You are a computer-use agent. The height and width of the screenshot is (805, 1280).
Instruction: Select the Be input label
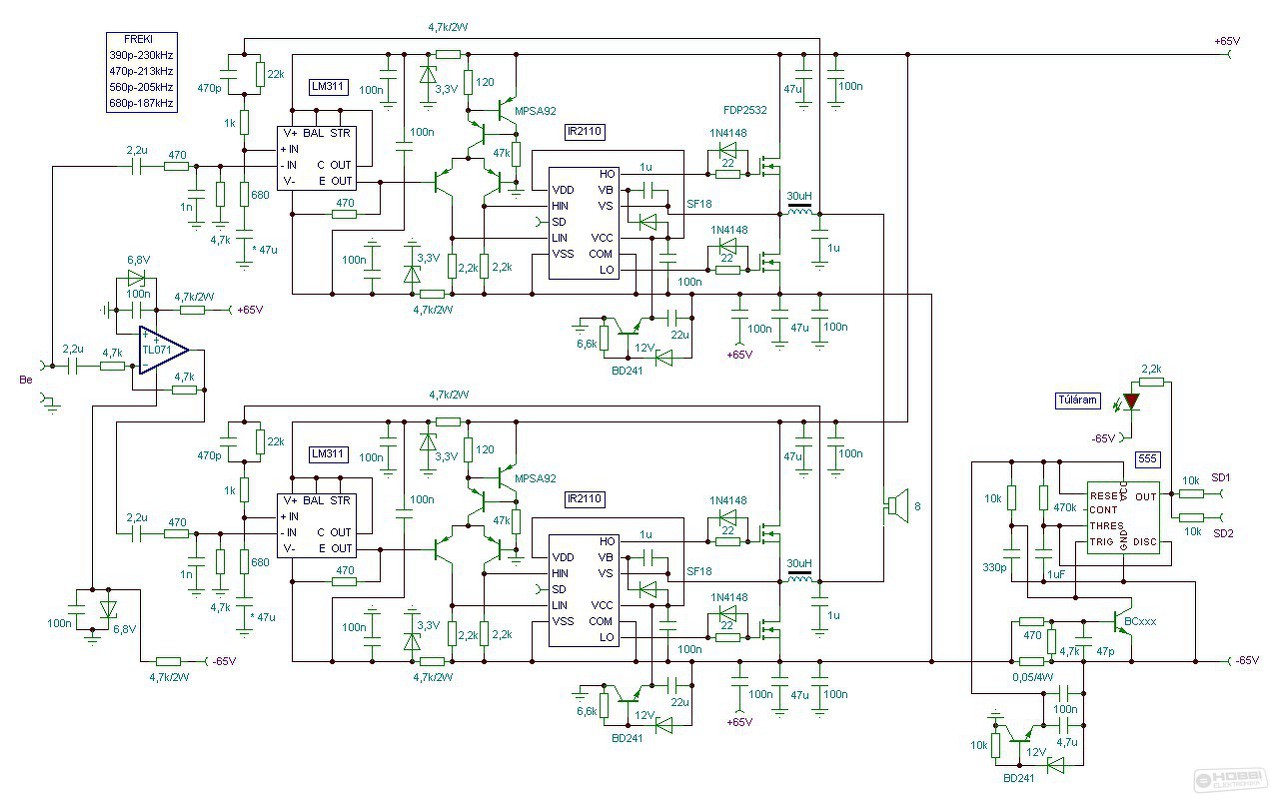pos(24,380)
